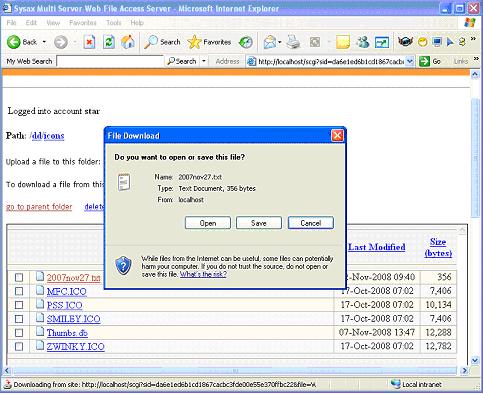483x394 pixels.
Task: Click the chart monitor toolbar icon
Action: click(x=382, y=42)
